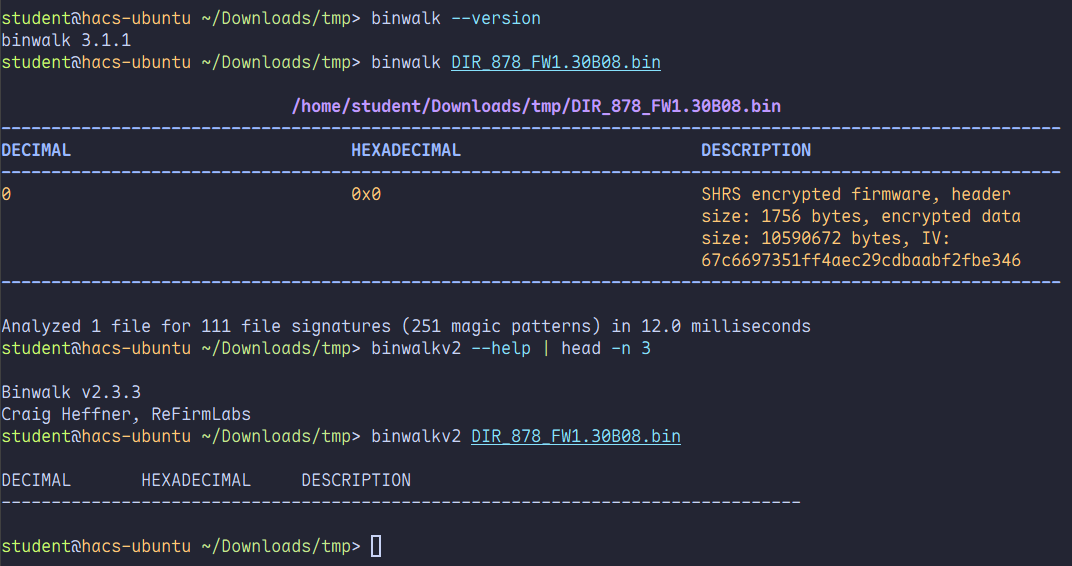
Task: Click the DESCRIPTION header in the upper table
Action: [756, 150]
